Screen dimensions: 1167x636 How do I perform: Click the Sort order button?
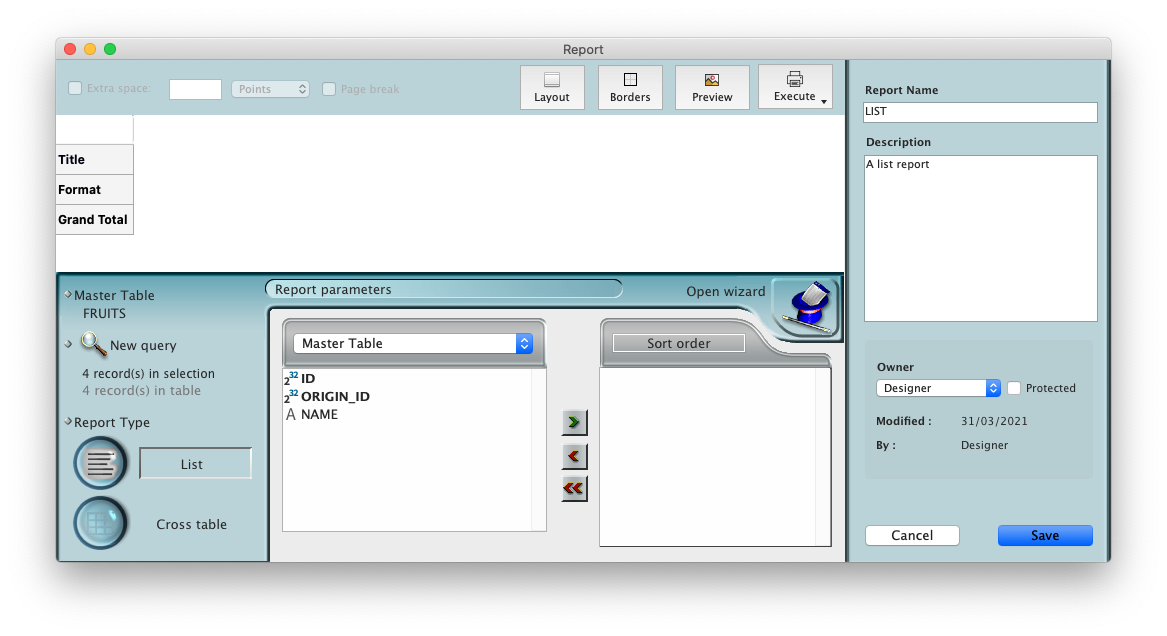pyautogui.click(x=678, y=343)
